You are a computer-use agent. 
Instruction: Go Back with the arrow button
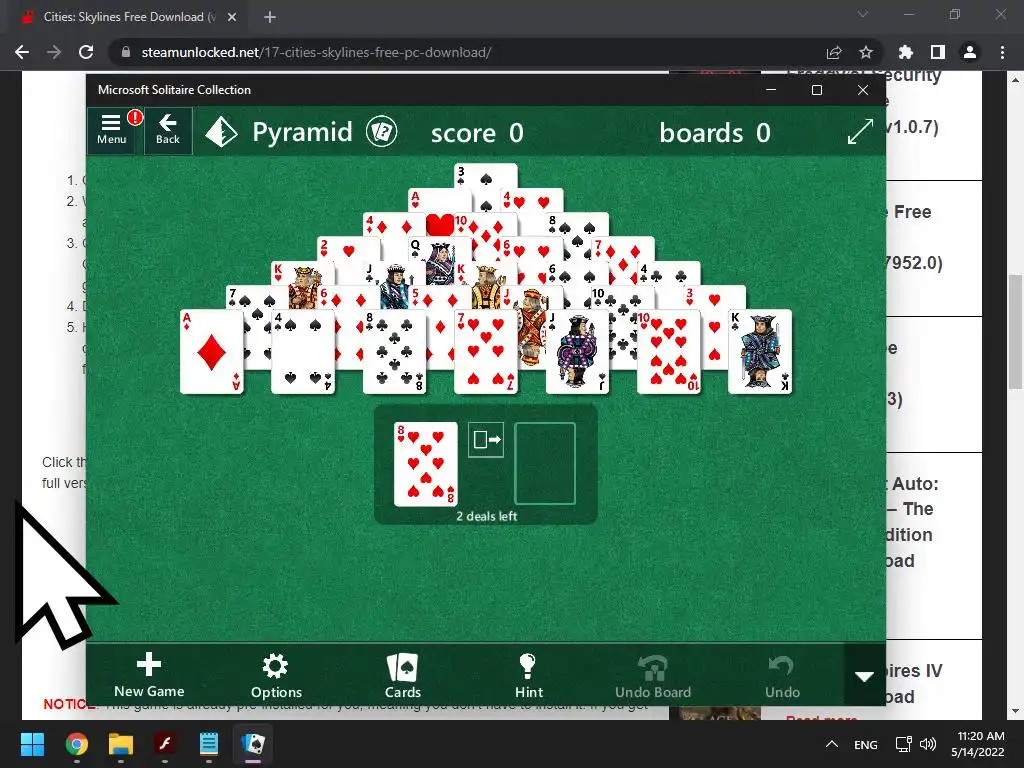tap(168, 131)
